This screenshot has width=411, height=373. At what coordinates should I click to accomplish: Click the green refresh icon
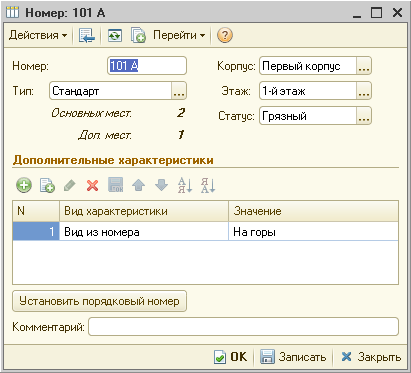pos(115,35)
